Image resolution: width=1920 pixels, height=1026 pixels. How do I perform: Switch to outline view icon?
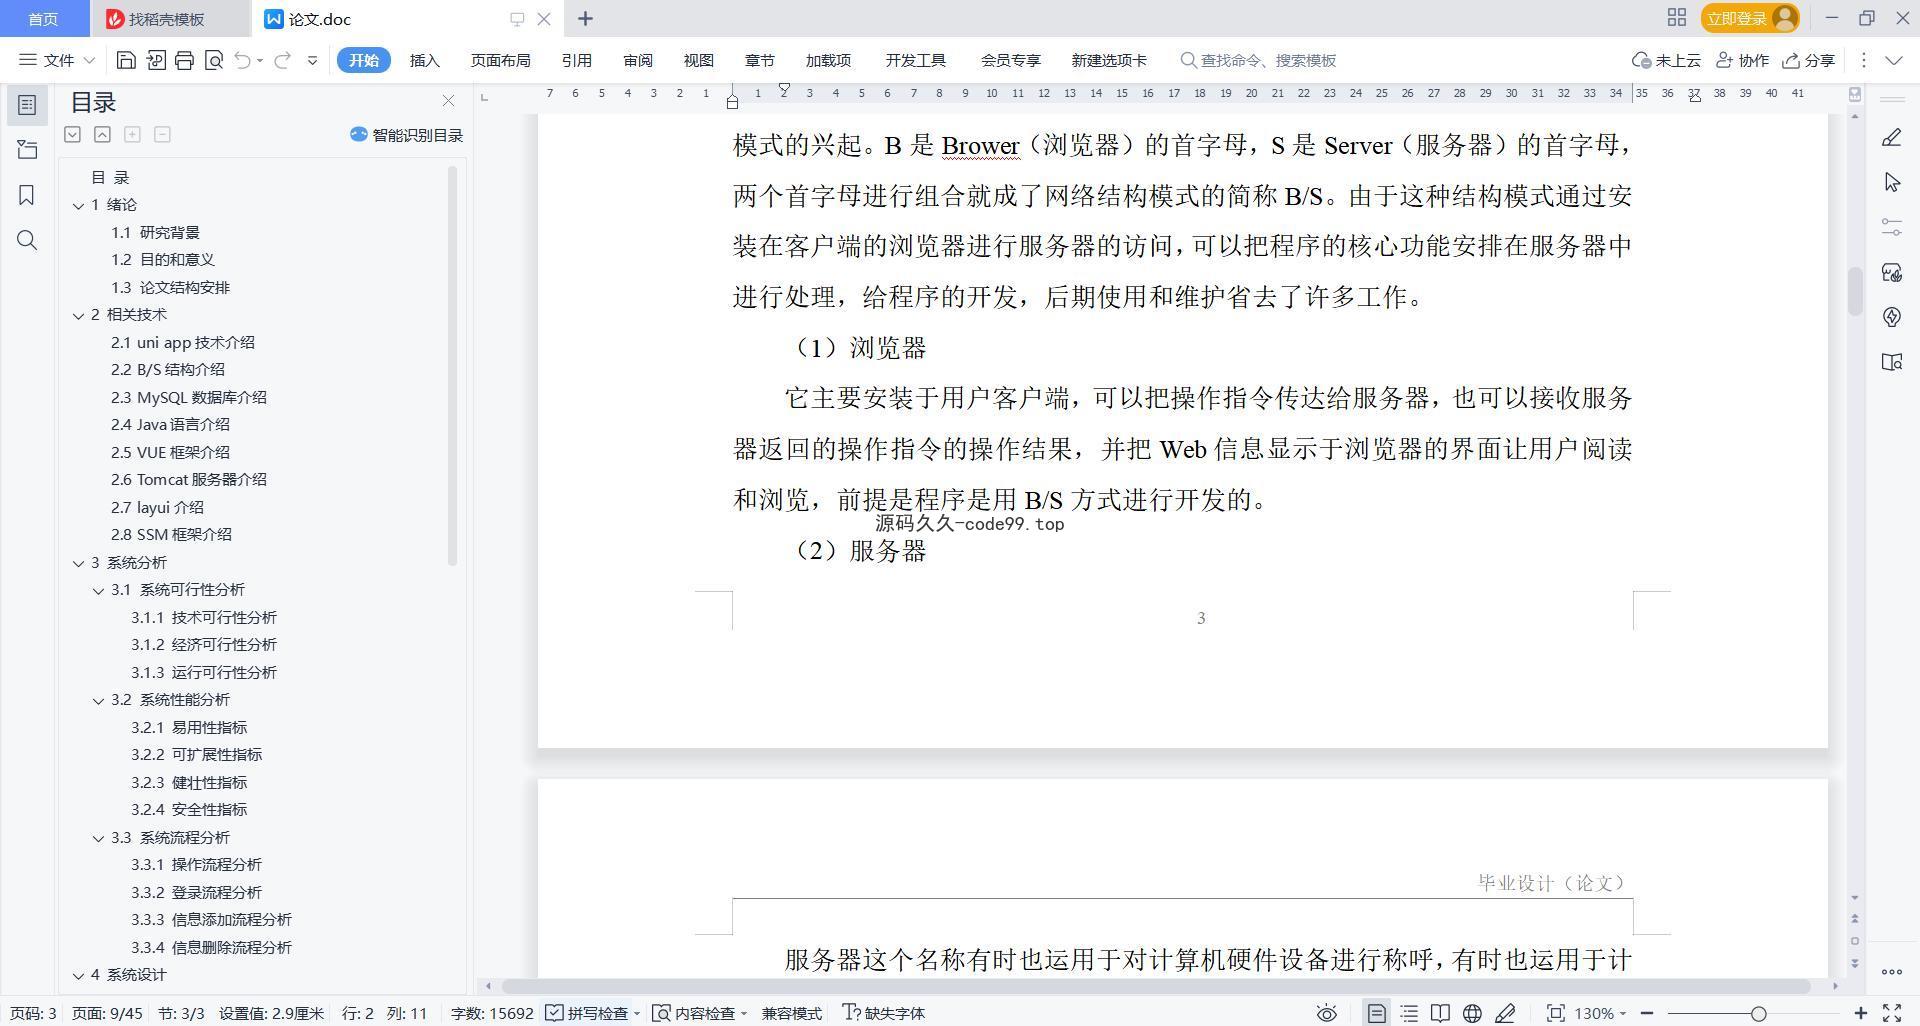pos(1409,1013)
